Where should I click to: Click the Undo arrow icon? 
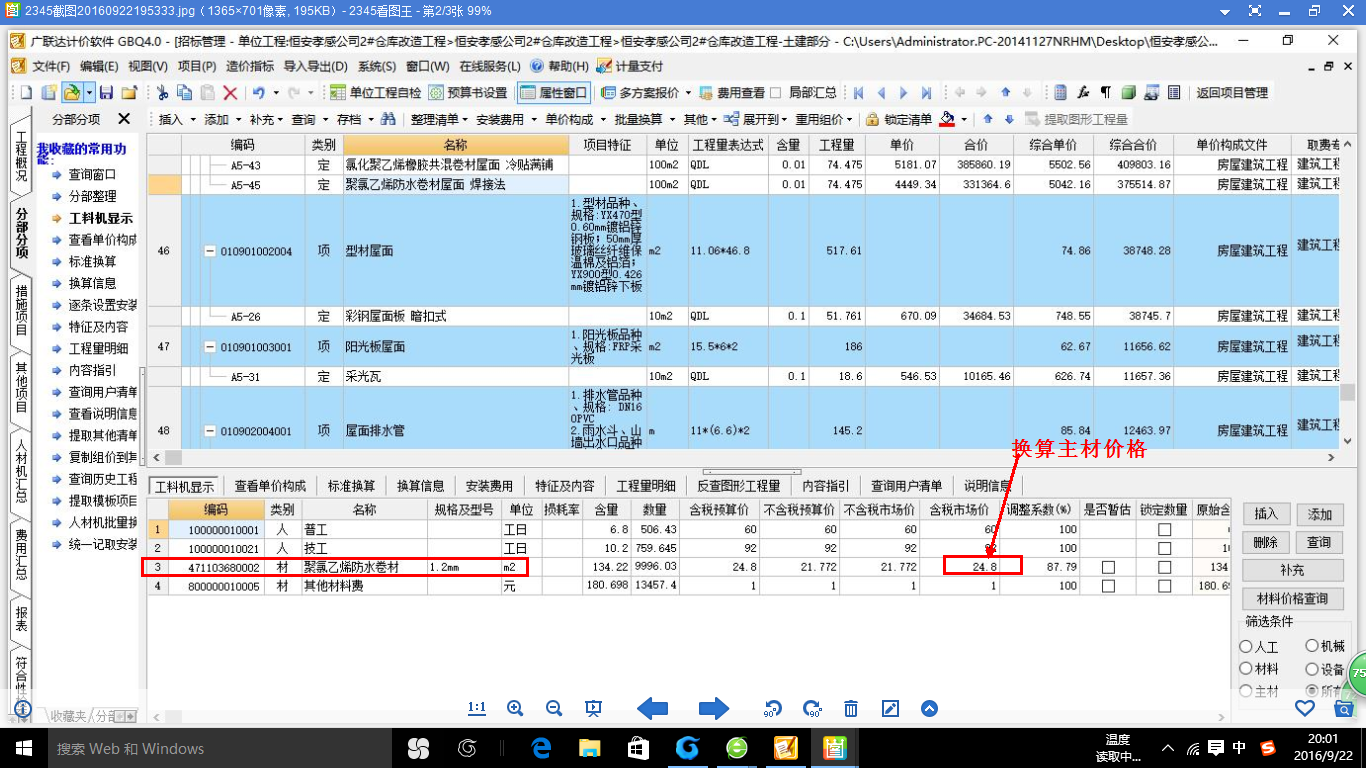pos(259,92)
